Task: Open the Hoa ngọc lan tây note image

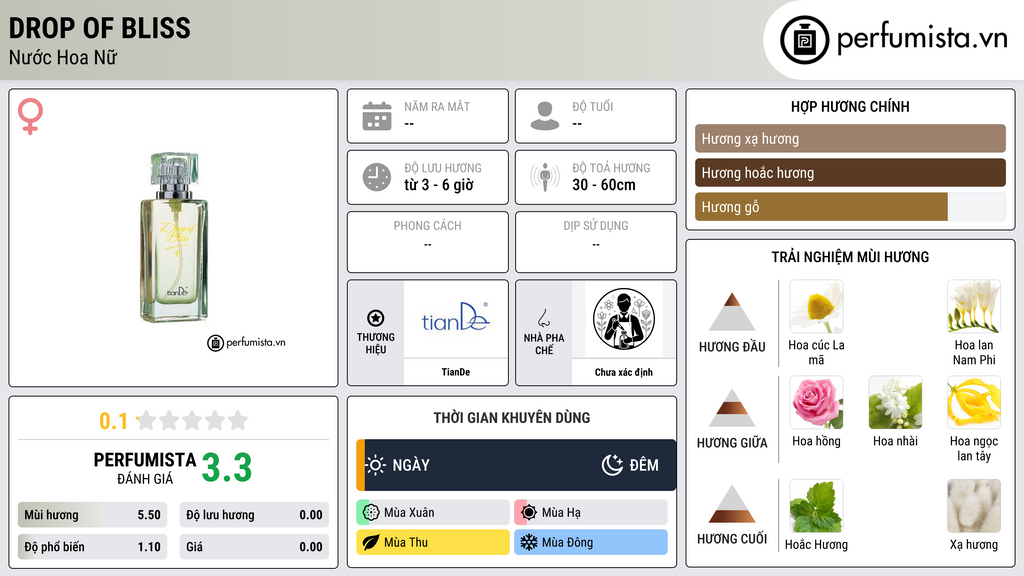Action: 974,402
